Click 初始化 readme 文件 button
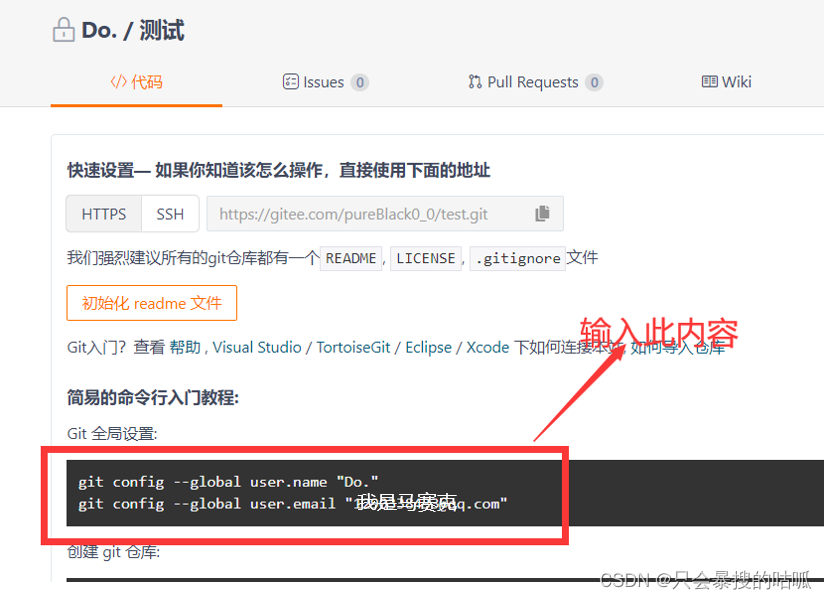Viewport: 827px width, 599px height. (152, 303)
